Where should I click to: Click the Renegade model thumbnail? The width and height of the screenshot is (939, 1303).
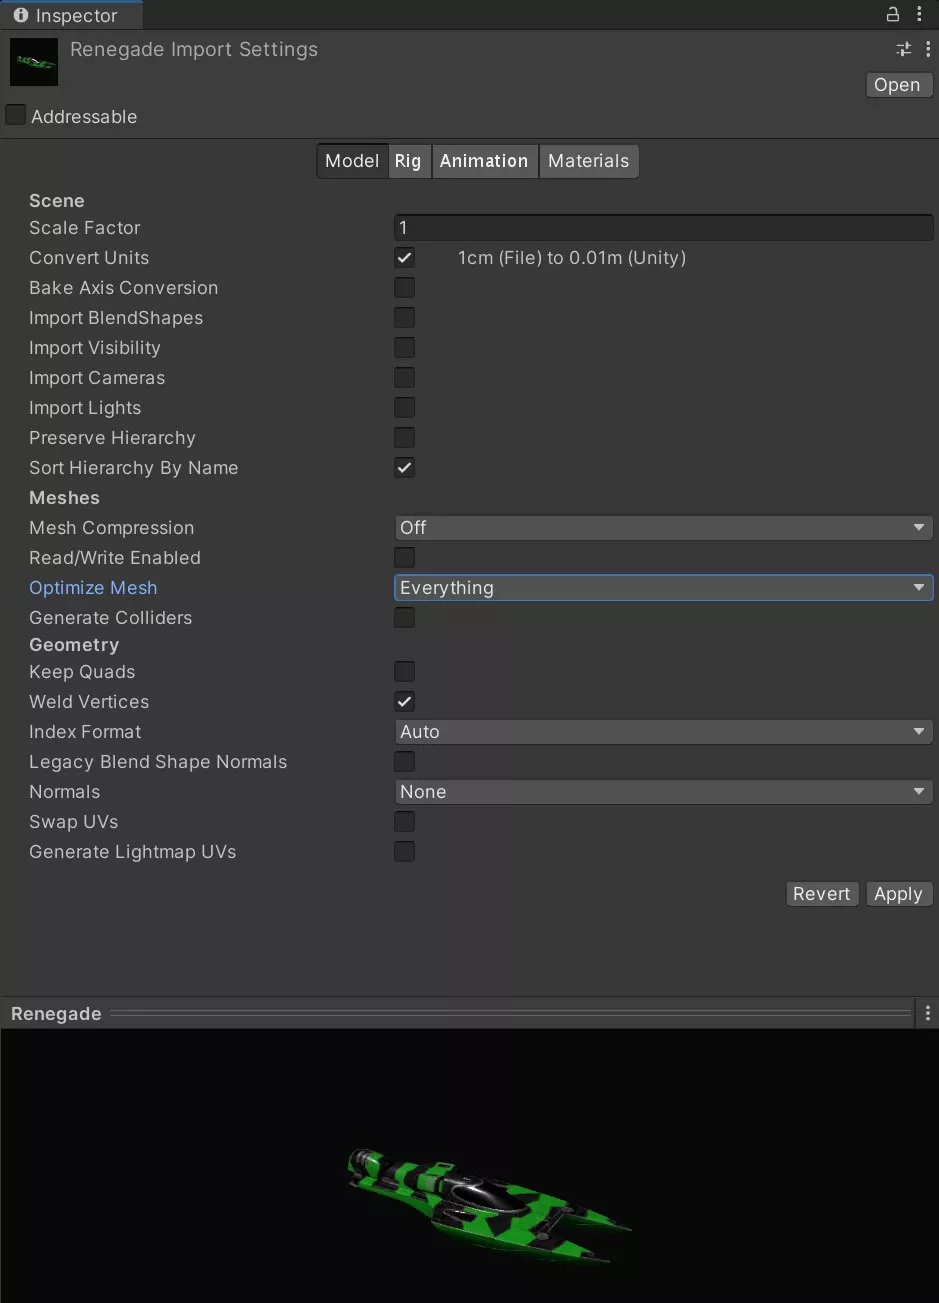pyautogui.click(x=33, y=61)
